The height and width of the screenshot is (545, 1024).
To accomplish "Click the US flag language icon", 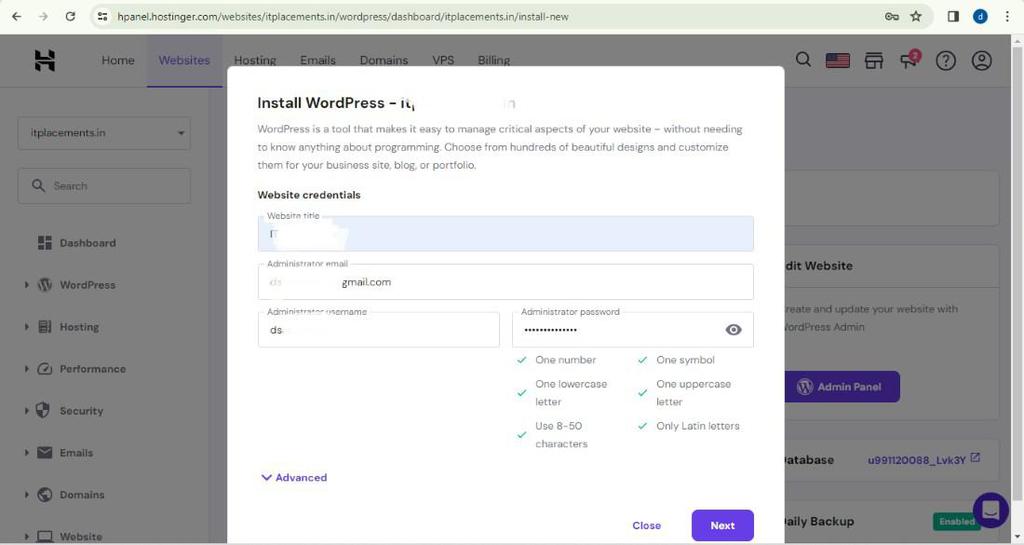I will click(837, 61).
